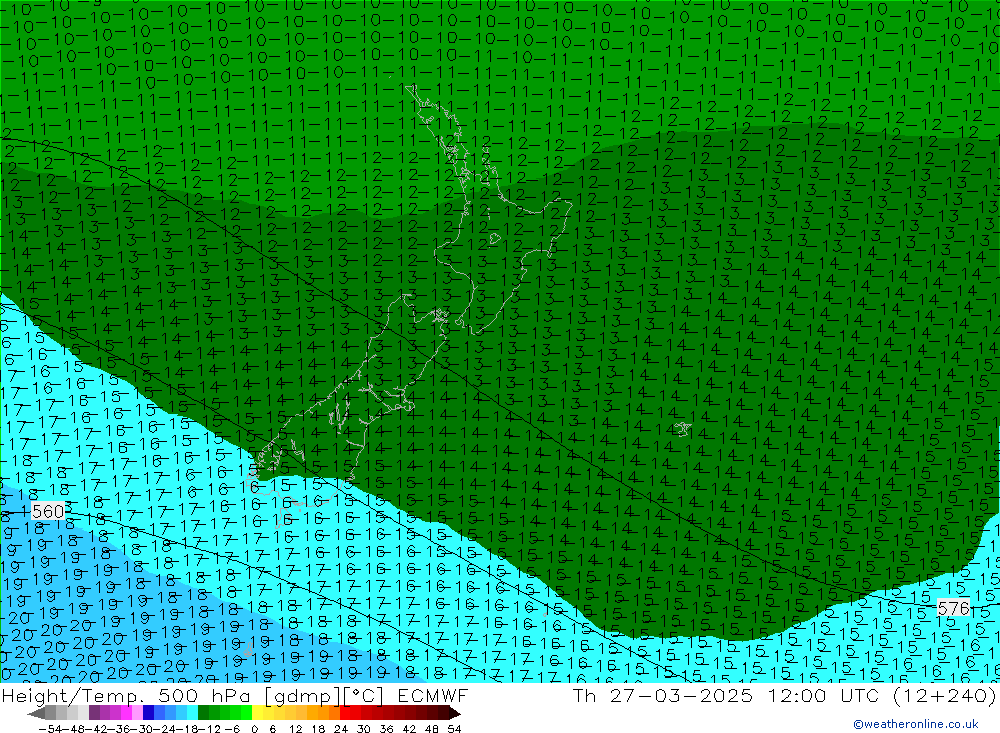The height and width of the screenshot is (733, 1000).
Task: Click the grey left arrow end of the color scale
Action: 36,713
